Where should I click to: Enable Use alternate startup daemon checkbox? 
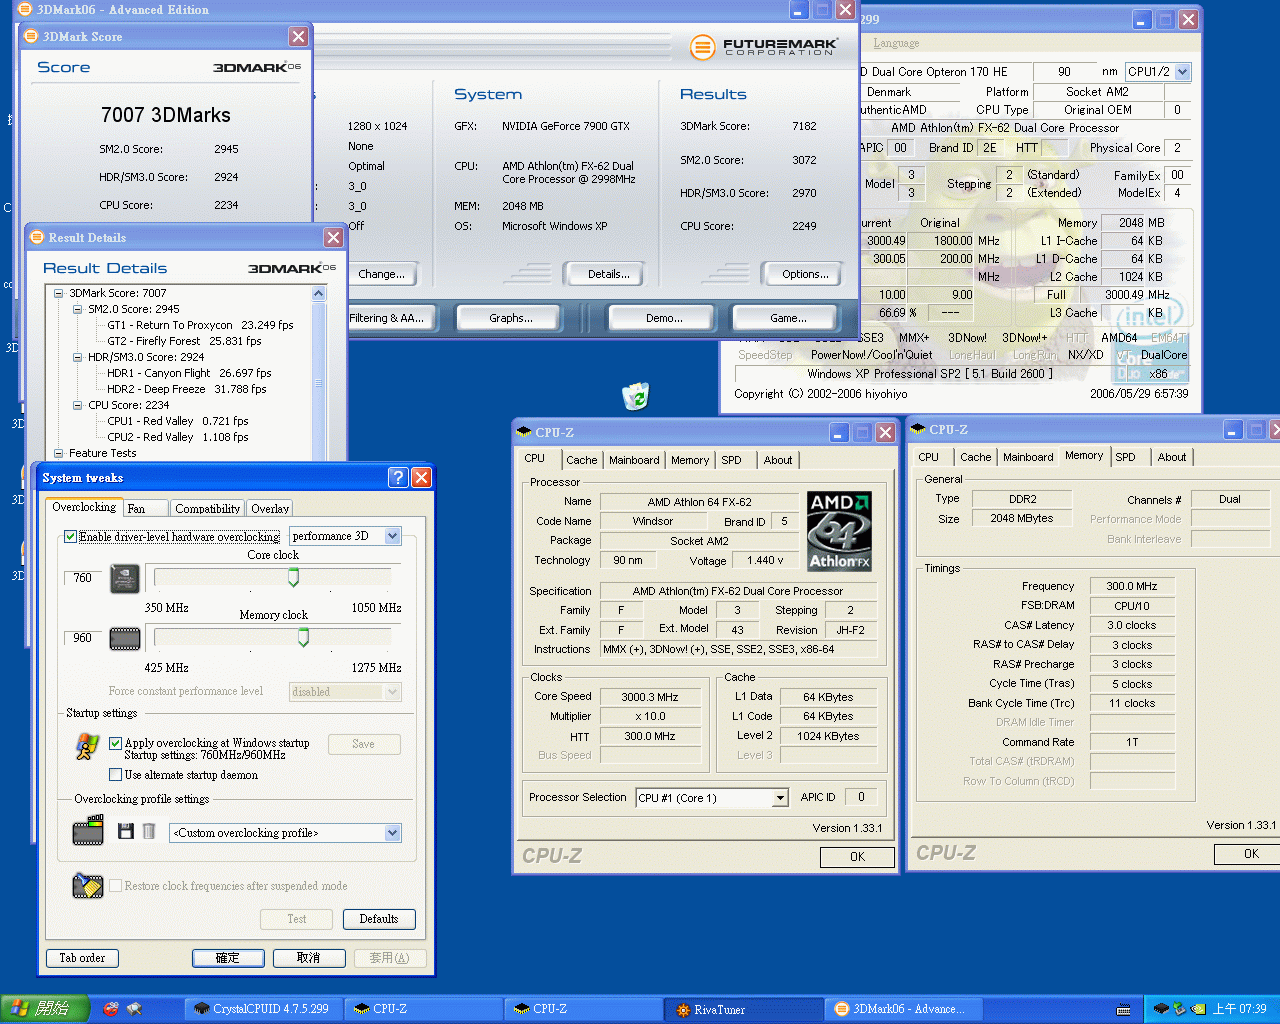pyautogui.click(x=116, y=775)
